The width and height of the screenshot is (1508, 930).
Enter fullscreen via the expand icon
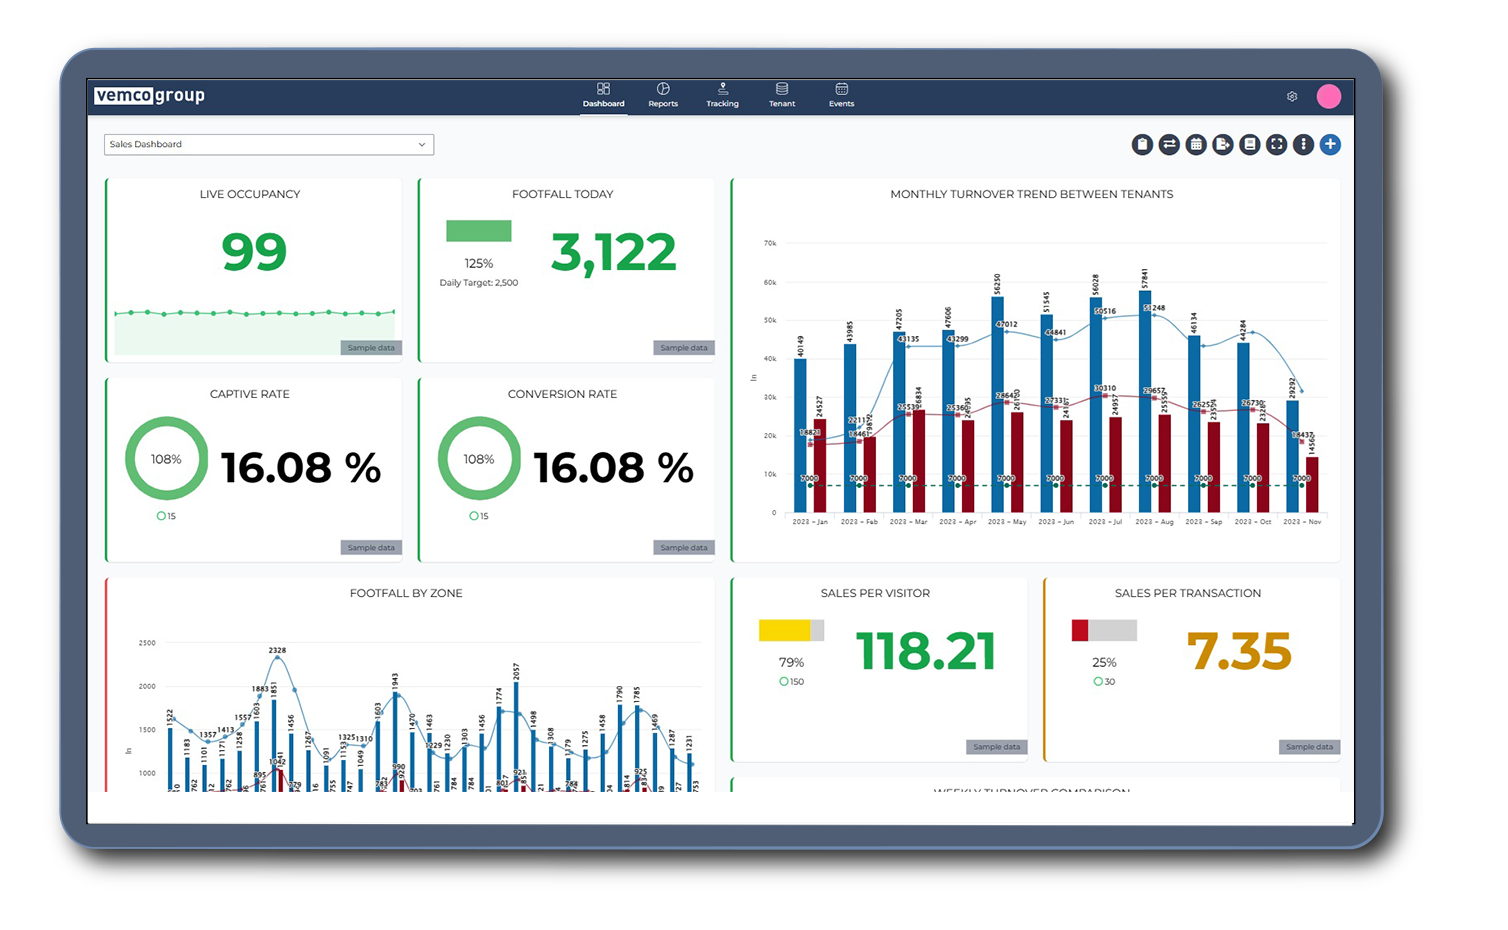click(1276, 144)
